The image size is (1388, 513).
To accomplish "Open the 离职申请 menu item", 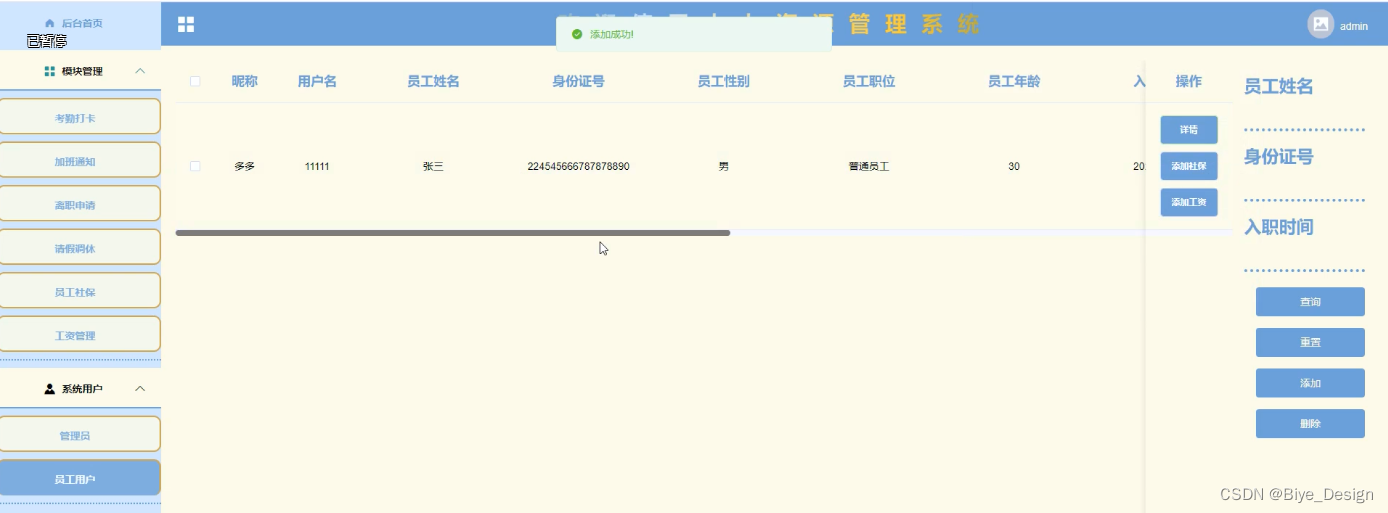I will [80, 204].
